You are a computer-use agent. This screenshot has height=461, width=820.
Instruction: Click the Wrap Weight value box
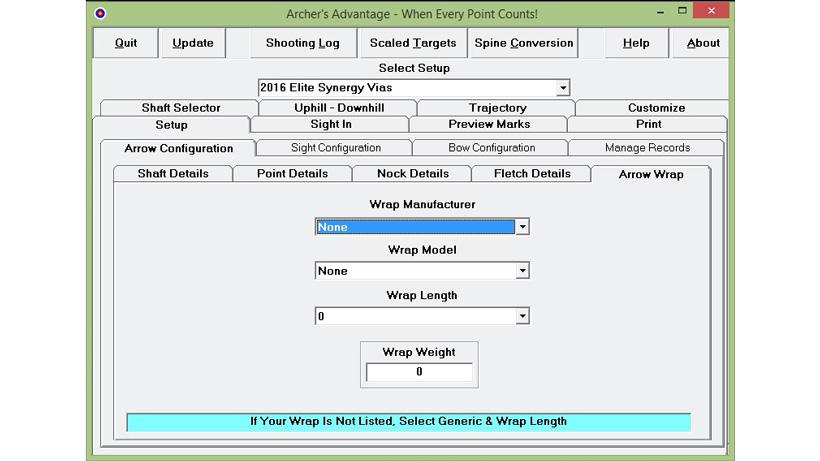pyautogui.click(x=419, y=372)
